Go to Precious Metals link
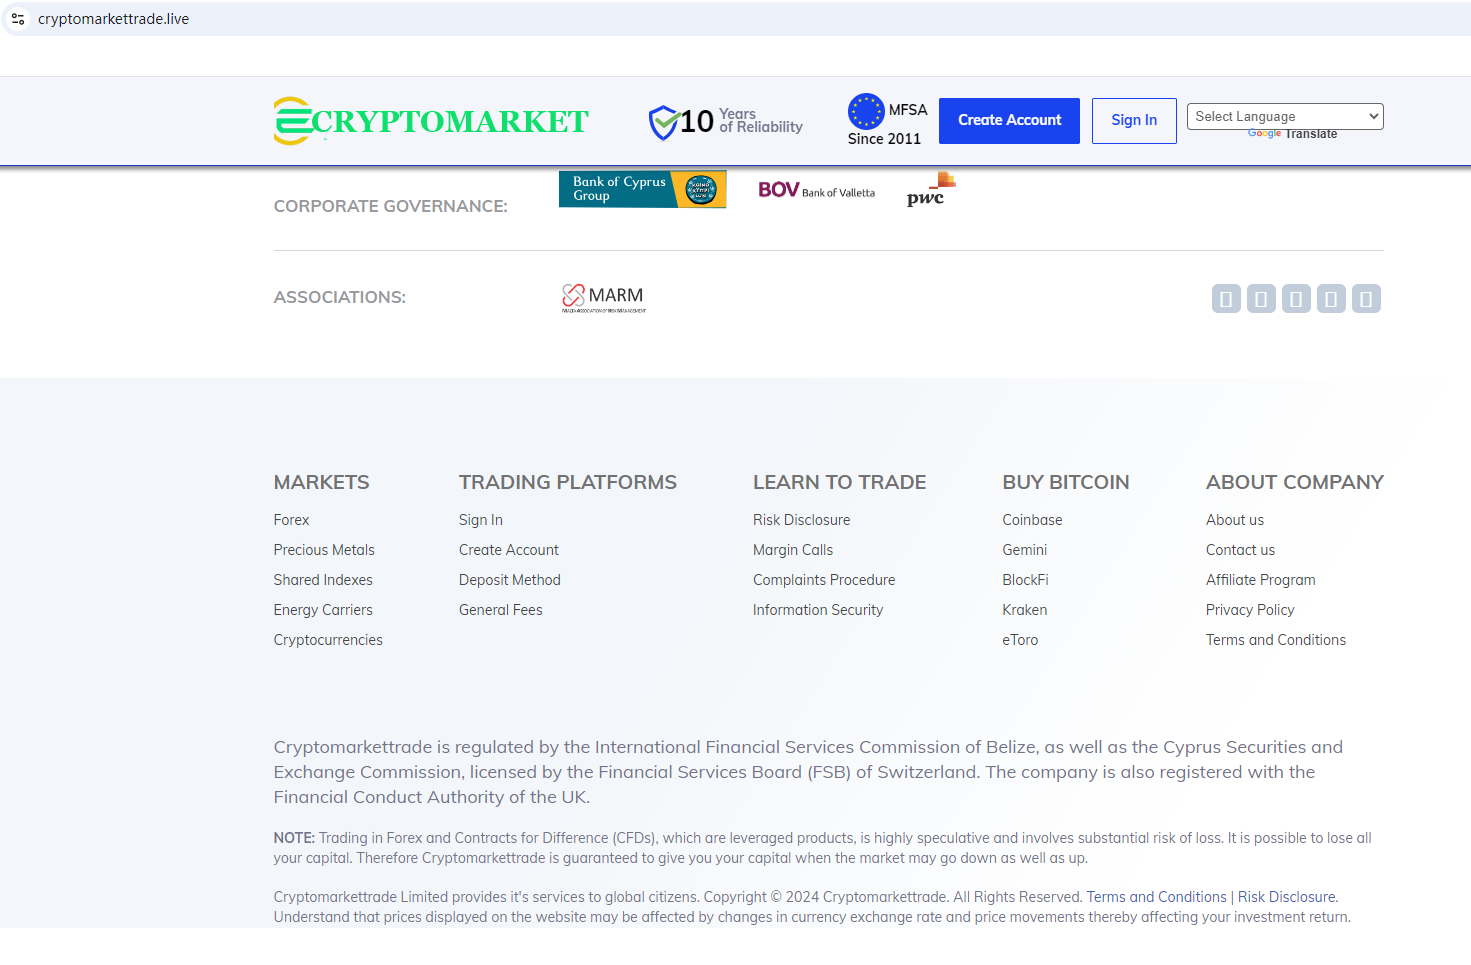 pyautogui.click(x=324, y=550)
